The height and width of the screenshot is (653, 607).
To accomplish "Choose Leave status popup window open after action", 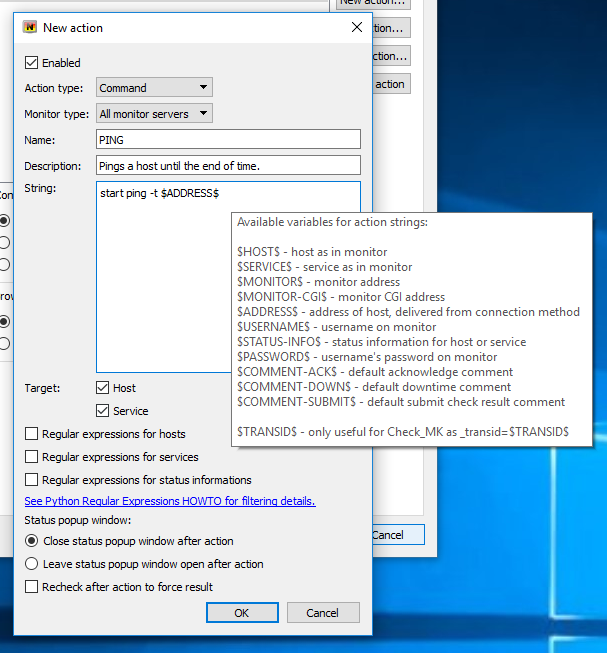I will pos(32,564).
